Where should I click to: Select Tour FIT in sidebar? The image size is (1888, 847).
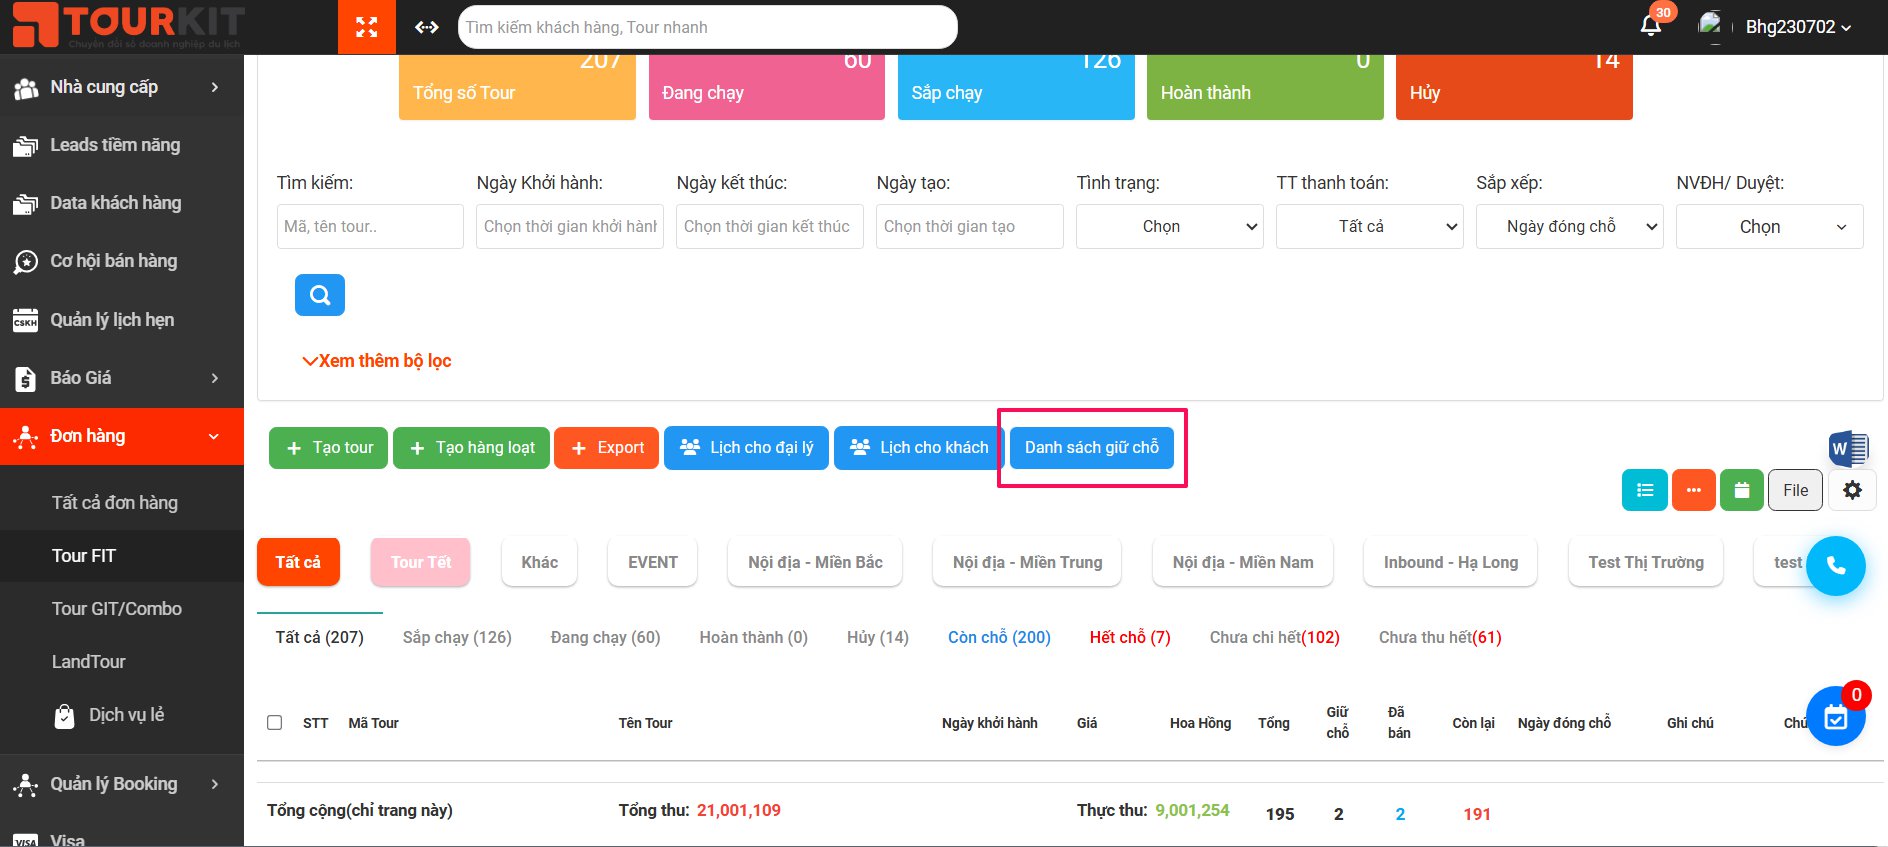point(84,556)
